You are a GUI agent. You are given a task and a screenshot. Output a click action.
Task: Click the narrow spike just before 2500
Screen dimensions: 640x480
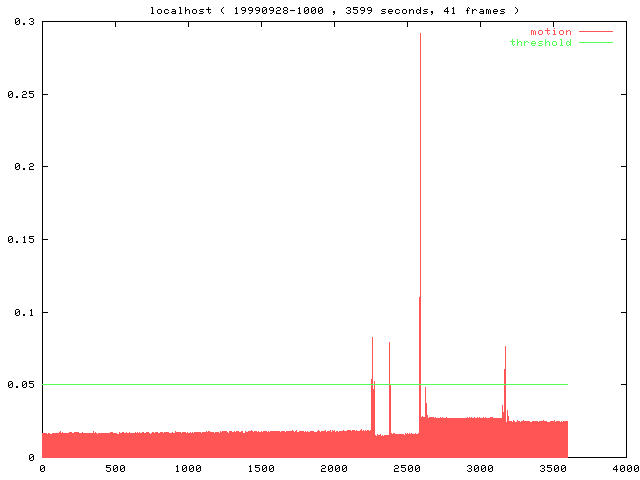point(389,345)
